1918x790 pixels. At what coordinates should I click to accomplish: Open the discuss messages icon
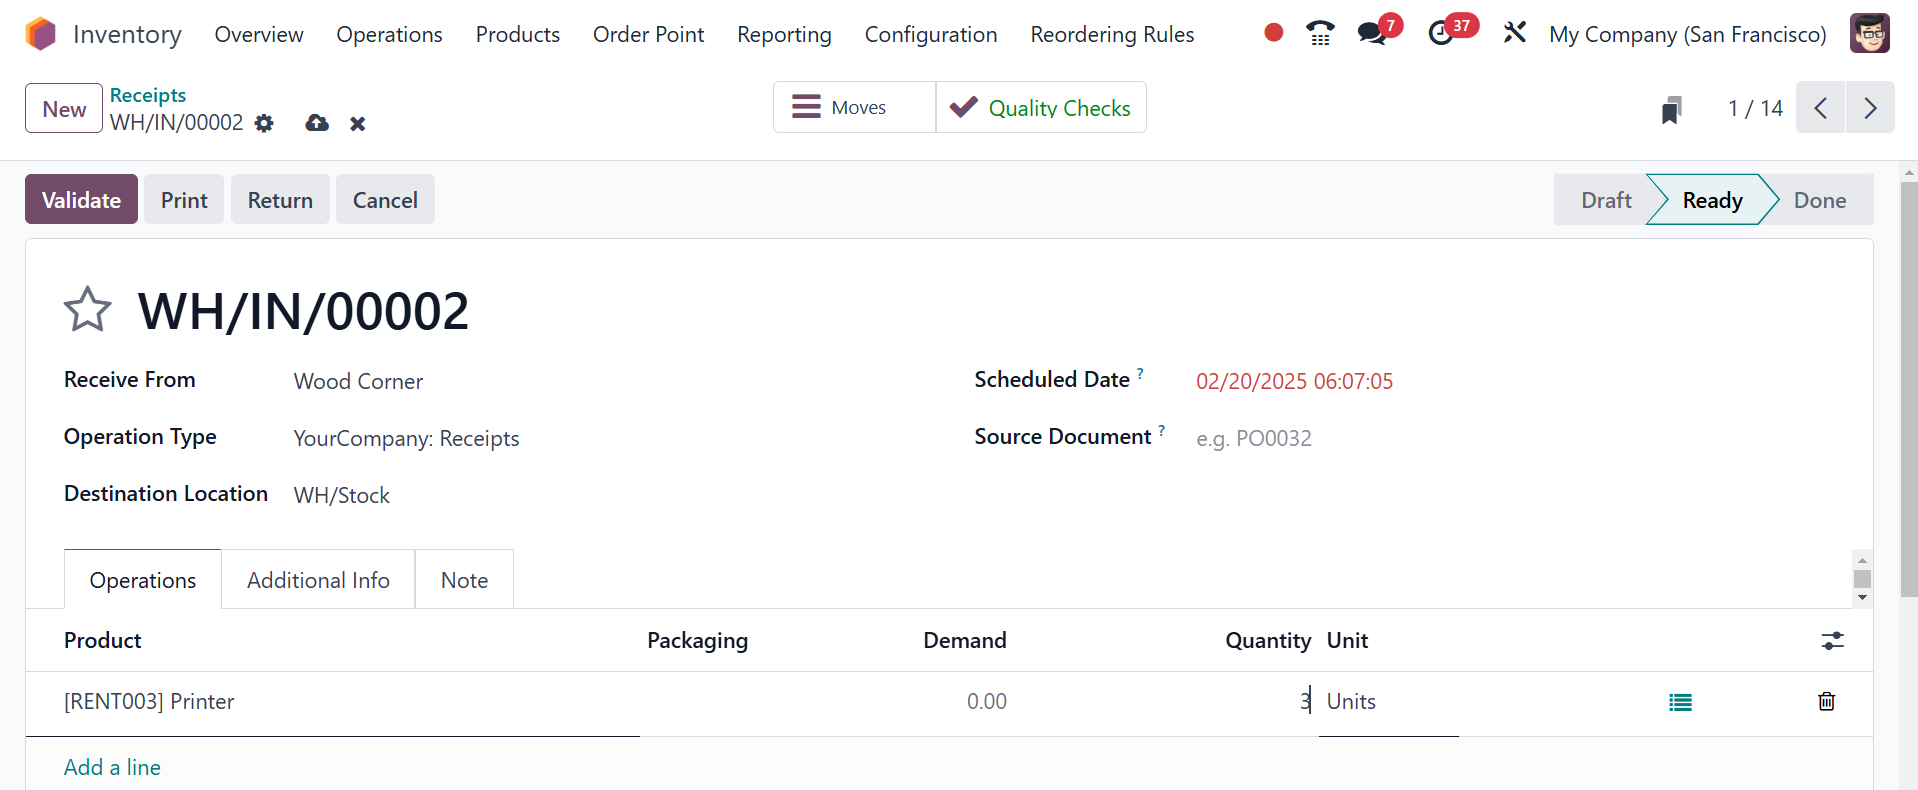coord(1372,34)
